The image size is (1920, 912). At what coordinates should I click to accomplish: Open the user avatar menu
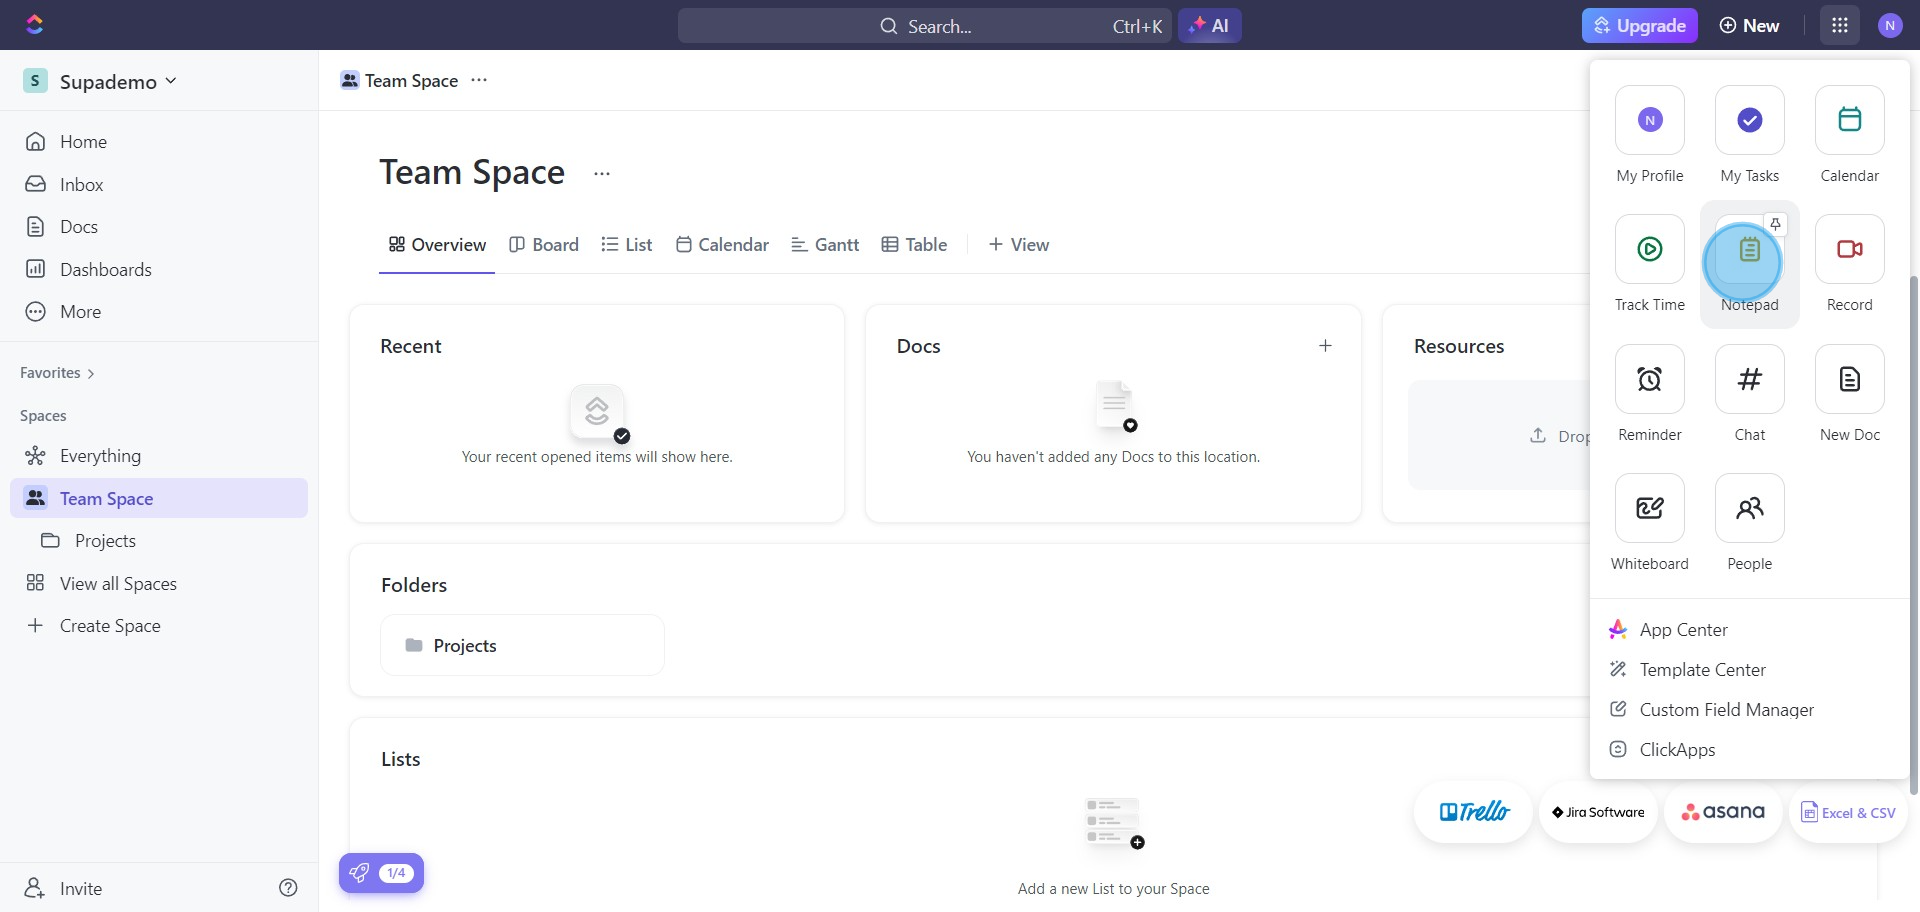1889,26
